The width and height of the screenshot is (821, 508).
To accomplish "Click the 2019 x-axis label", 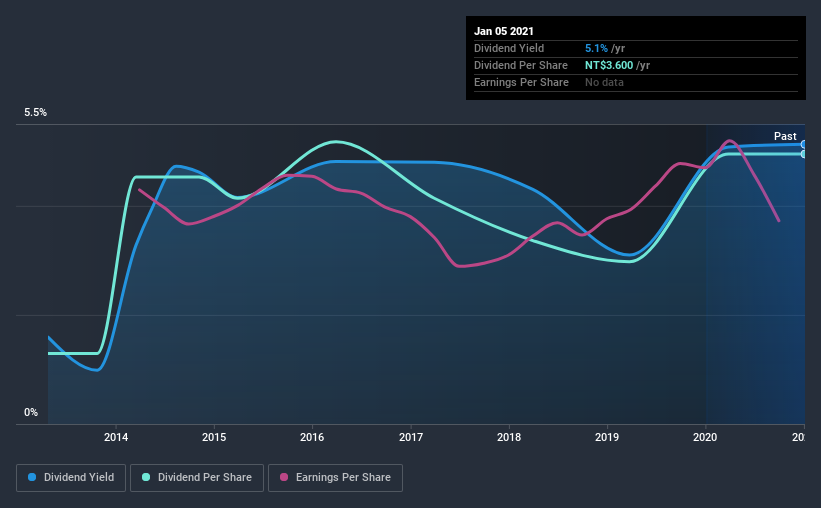I will [x=607, y=437].
